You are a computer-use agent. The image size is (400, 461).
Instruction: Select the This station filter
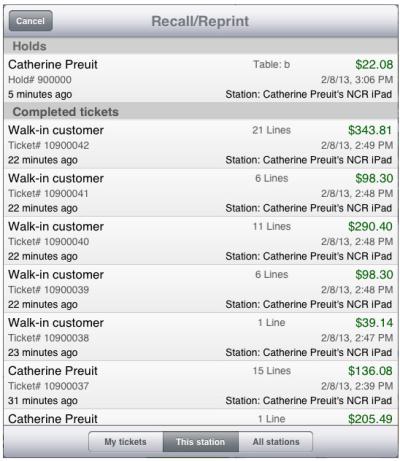(x=201, y=442)
